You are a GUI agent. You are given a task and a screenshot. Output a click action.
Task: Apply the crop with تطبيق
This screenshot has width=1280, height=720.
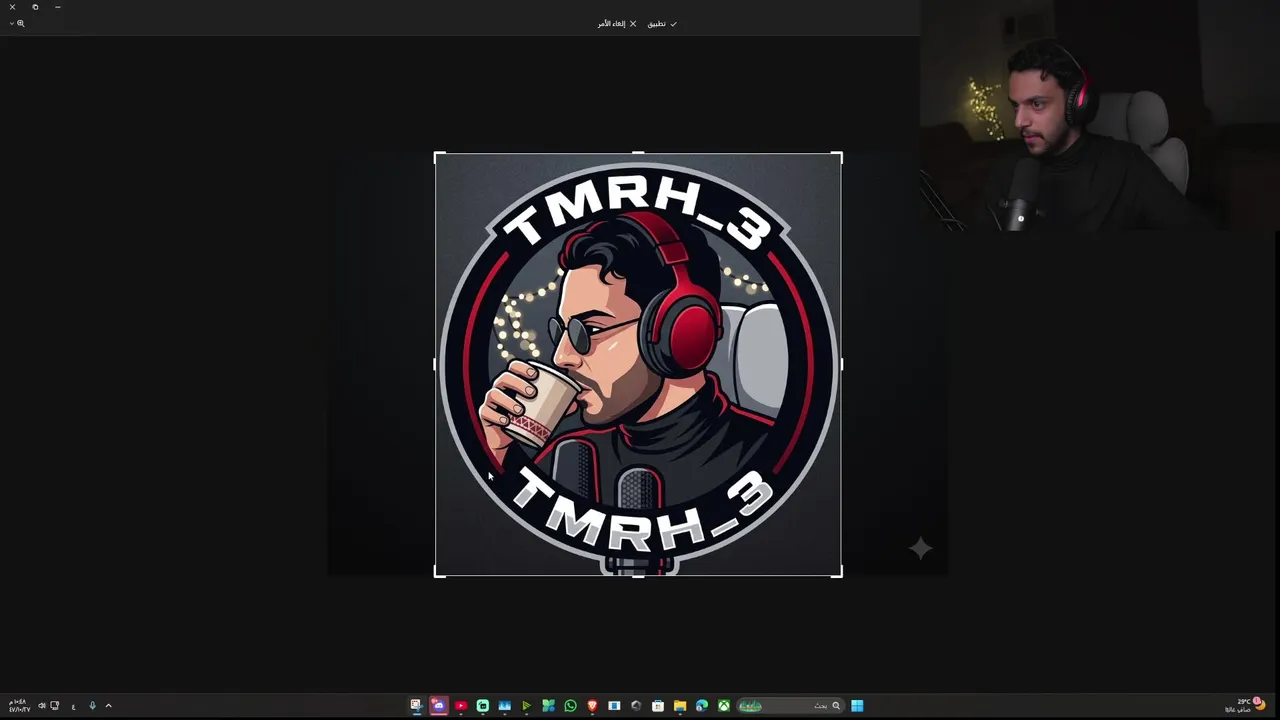(662, 23)
